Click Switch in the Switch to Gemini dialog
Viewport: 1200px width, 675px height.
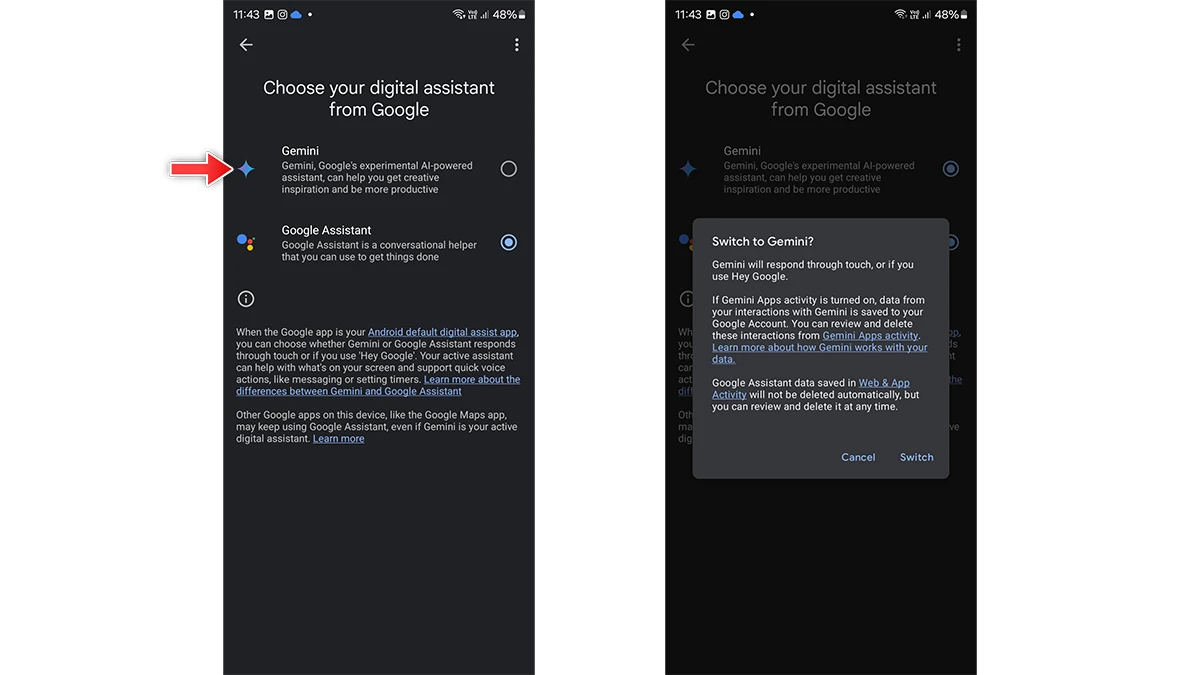click(916, 457)
